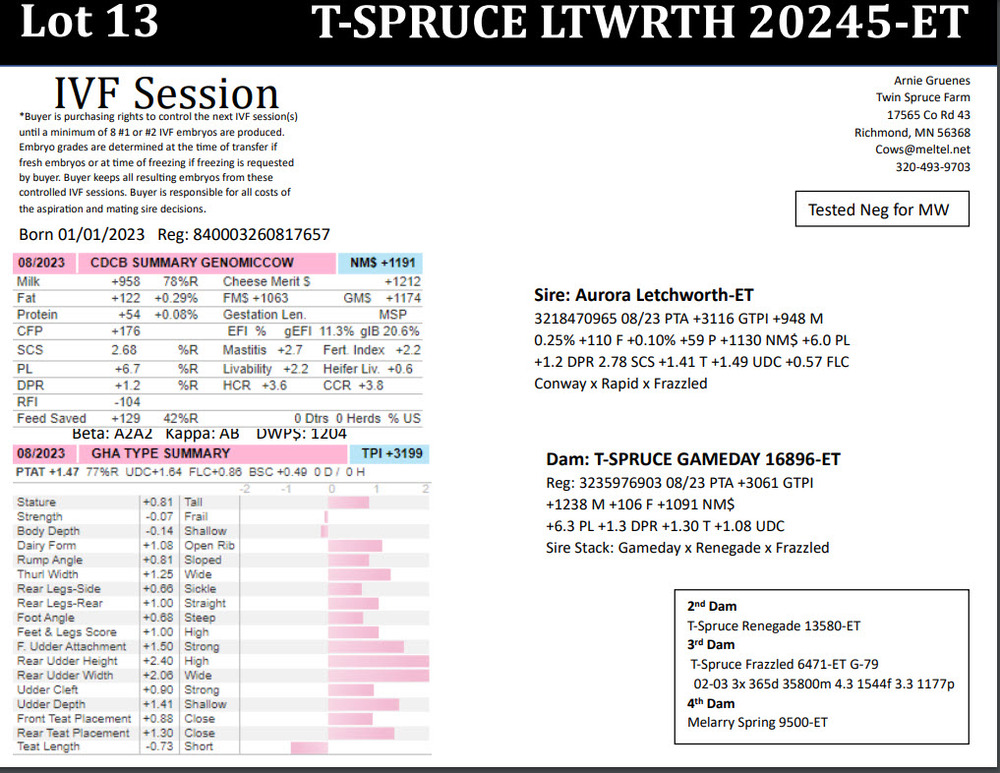Select the "Udder Cleft" trait label

[47, 690]
